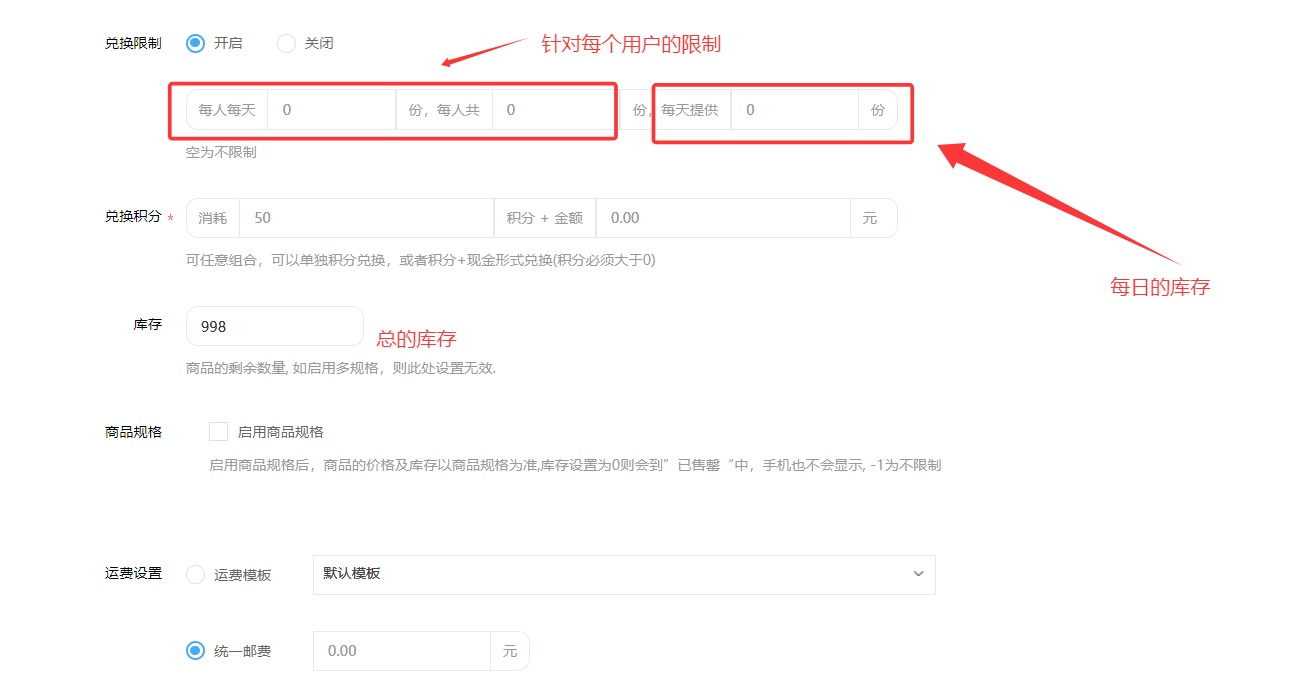Viewport: 1306px width, 683px height.
Task: Focus the 每人每天 limit input field
Action: coord(331,110)
